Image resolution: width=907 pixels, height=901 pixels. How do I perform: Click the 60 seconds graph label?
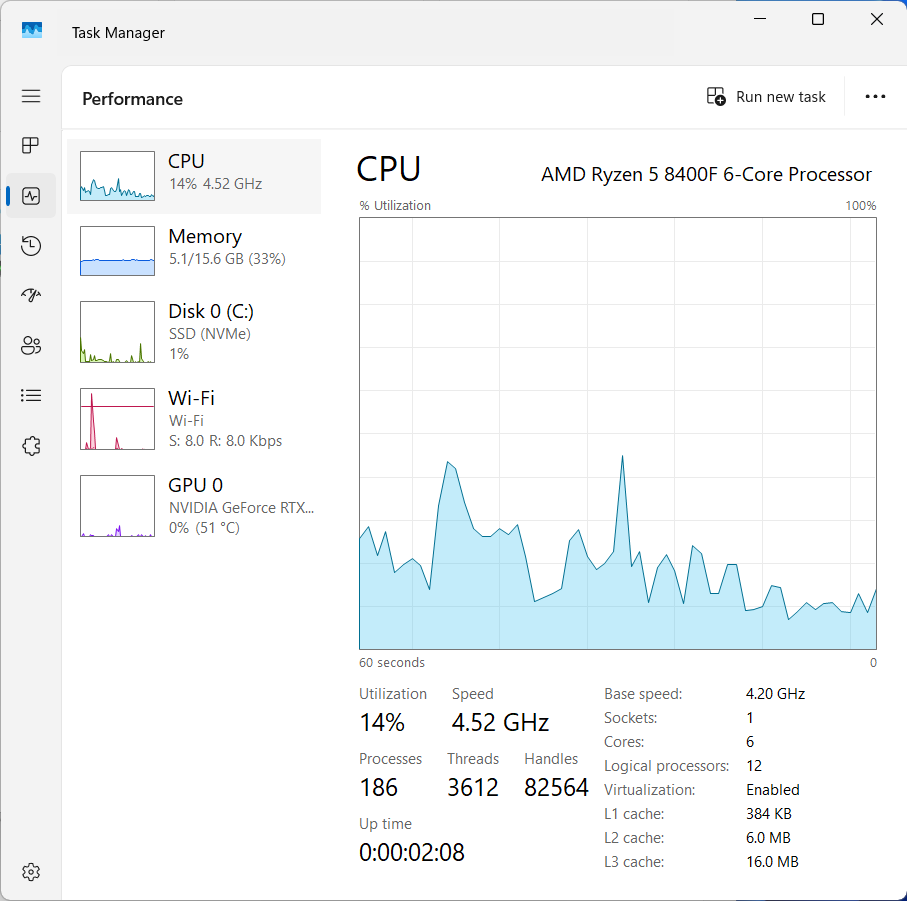click(392, 663)
